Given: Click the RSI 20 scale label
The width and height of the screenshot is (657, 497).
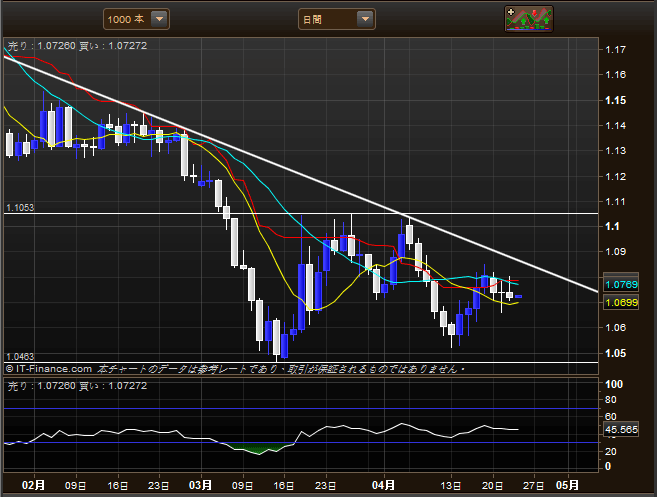Looking at the screenshot, I should pos(611,452).
